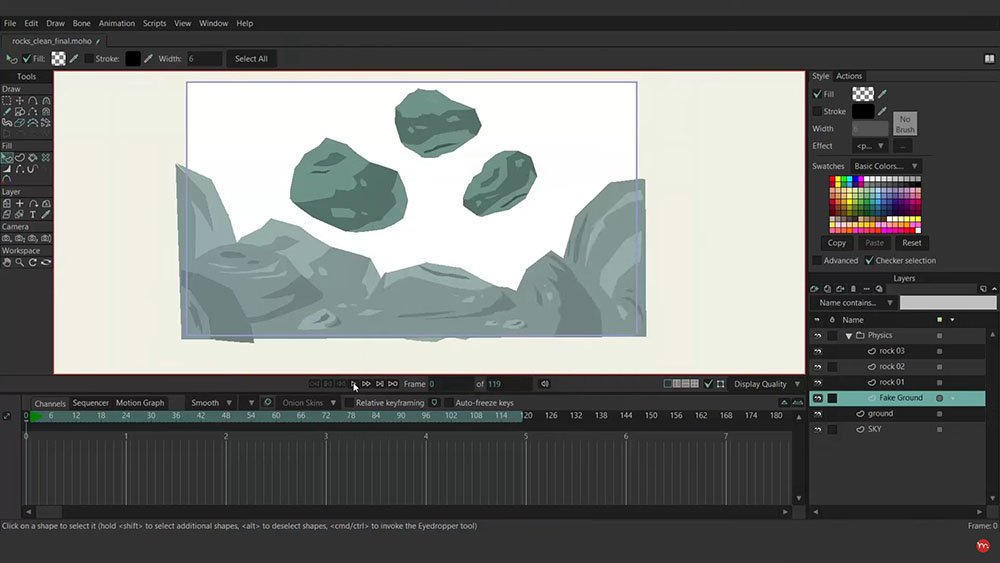1000x563 pixels.
Task: Activate the Pan Workspace hand tool
Action: [7, 262]
